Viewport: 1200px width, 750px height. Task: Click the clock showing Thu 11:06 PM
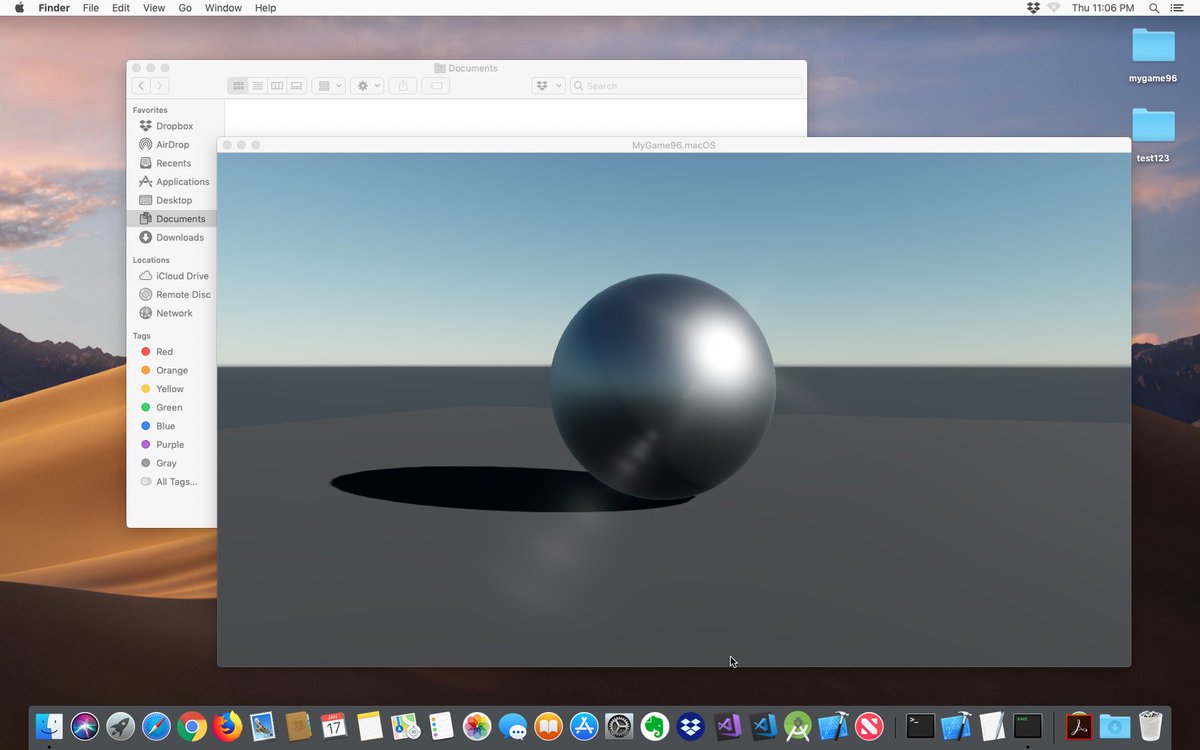pyautogui.click(x=1103, y=8)
